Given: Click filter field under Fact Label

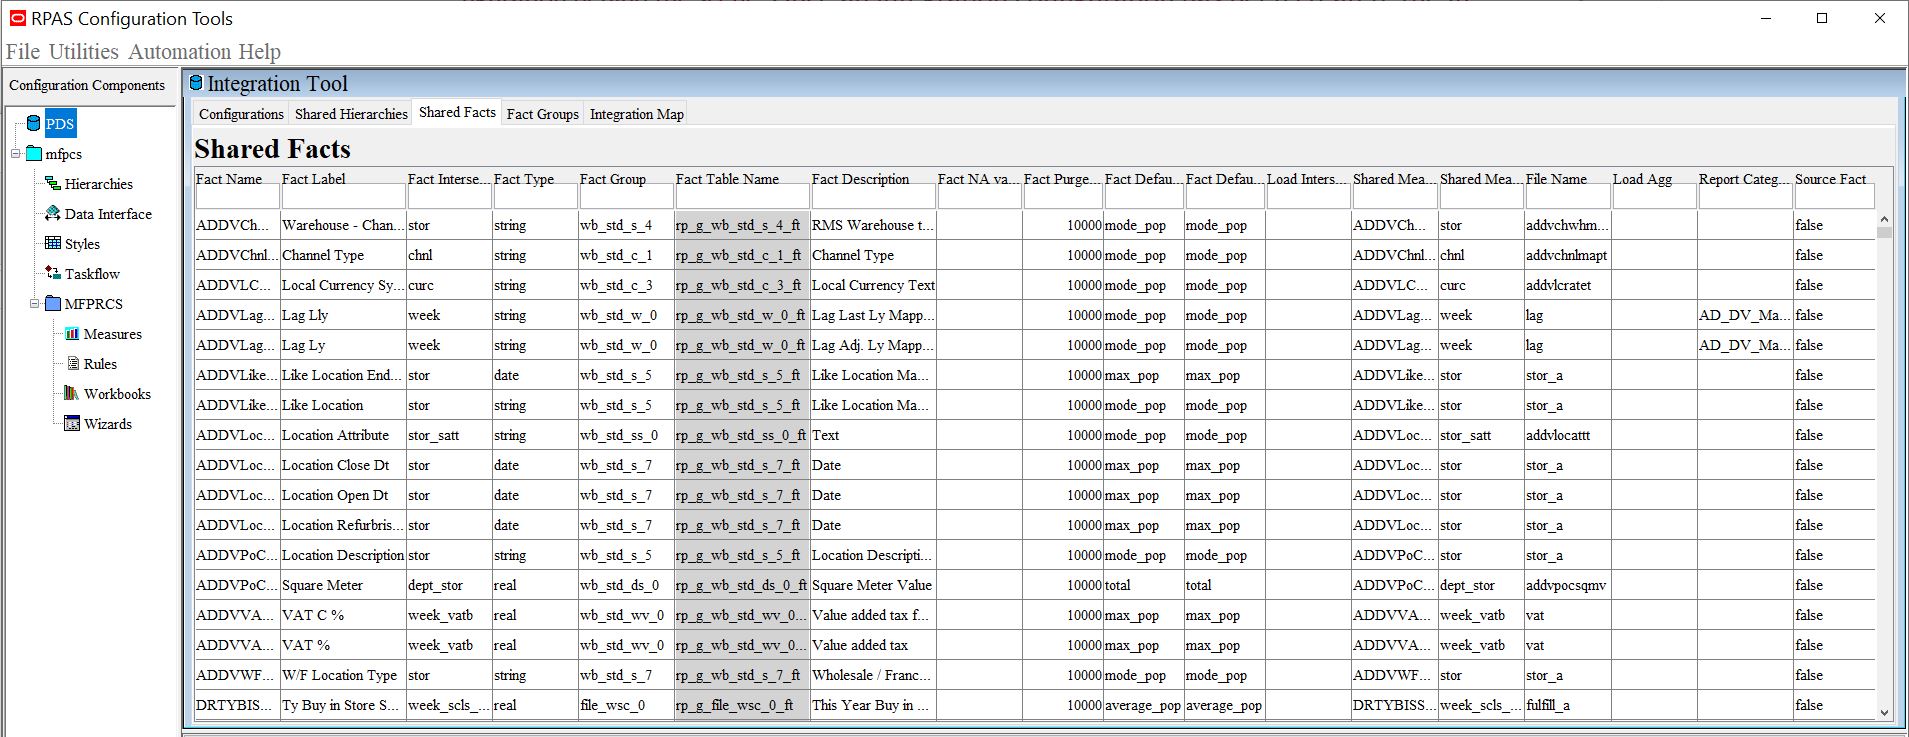Looking at the screenshot, I should (343, 197).
